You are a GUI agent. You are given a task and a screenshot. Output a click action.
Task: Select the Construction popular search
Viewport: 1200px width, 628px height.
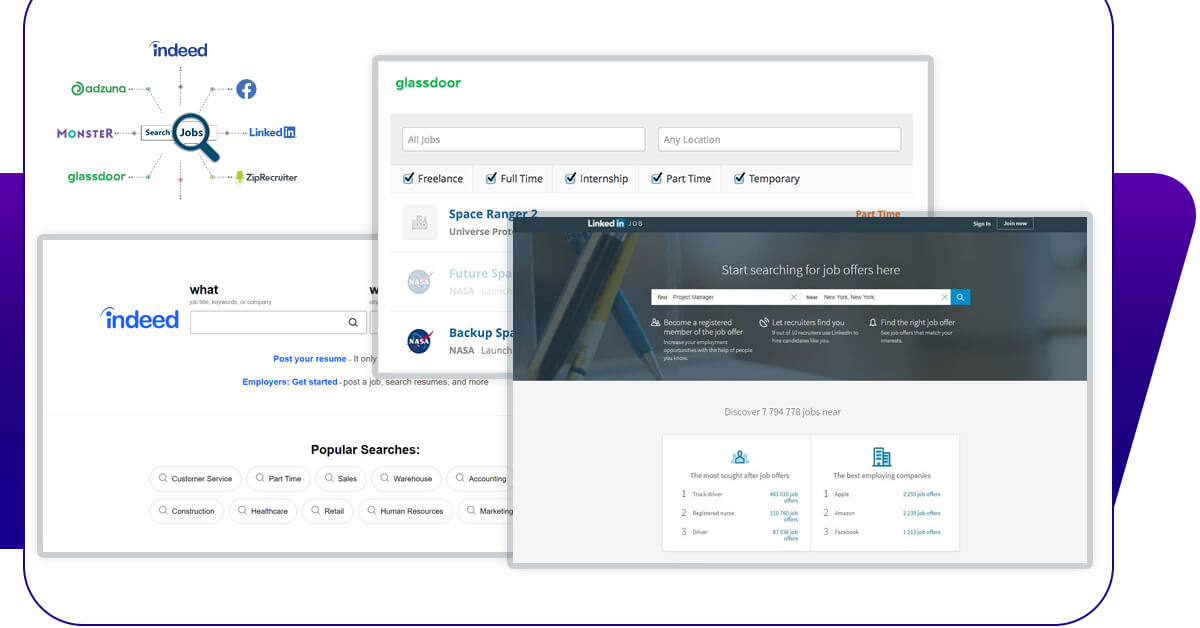(187, 511)
